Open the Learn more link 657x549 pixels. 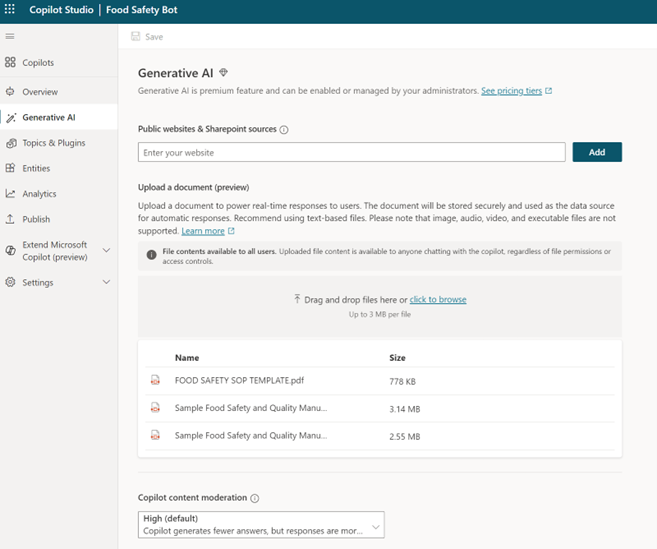coord(203,231)
